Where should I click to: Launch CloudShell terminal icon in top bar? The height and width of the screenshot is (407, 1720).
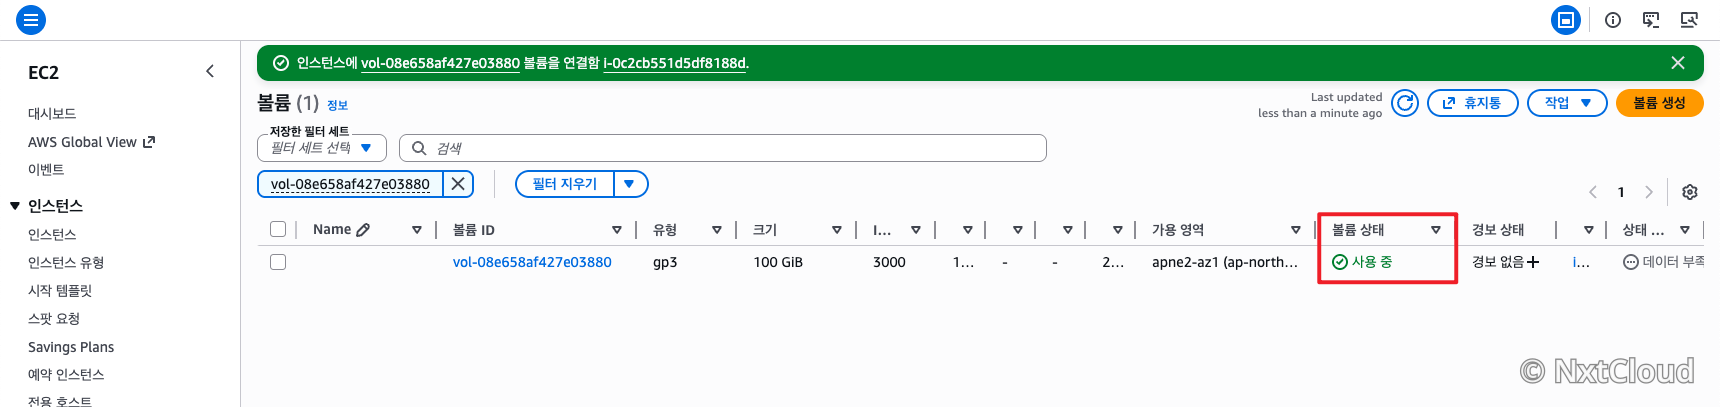(1651, 19)
